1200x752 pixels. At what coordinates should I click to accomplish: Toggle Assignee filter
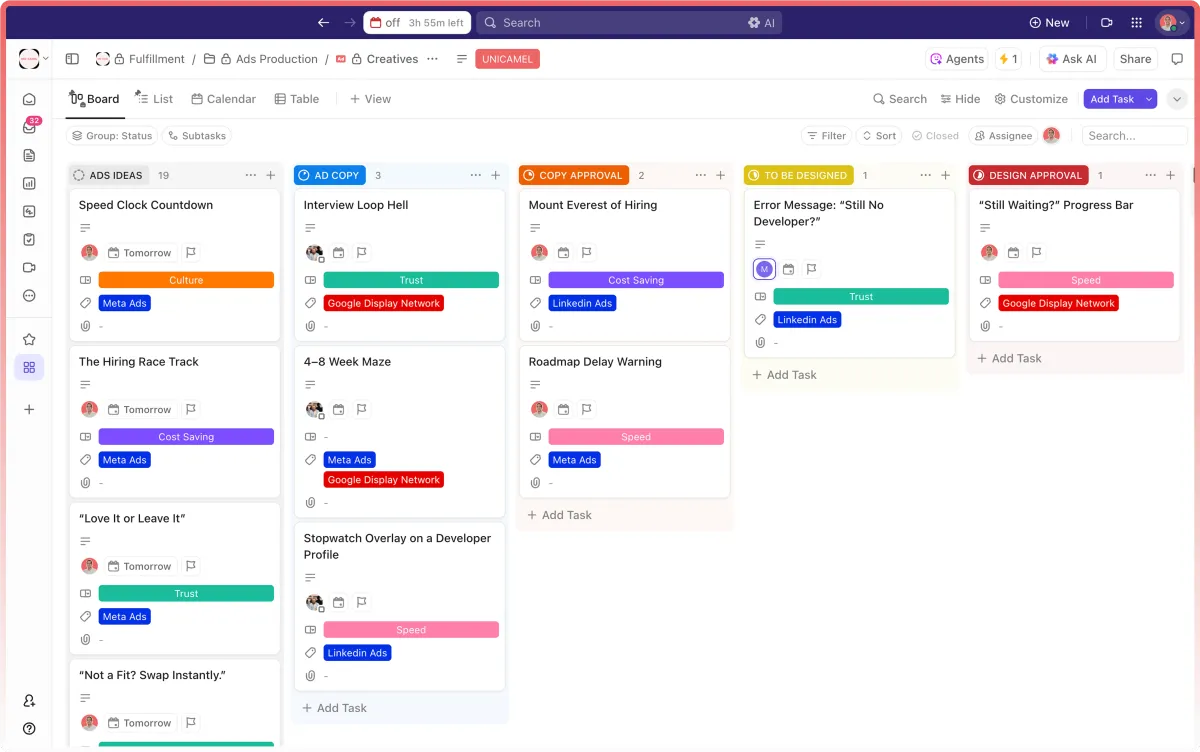pyautogui.click(x=1003, y=136)
